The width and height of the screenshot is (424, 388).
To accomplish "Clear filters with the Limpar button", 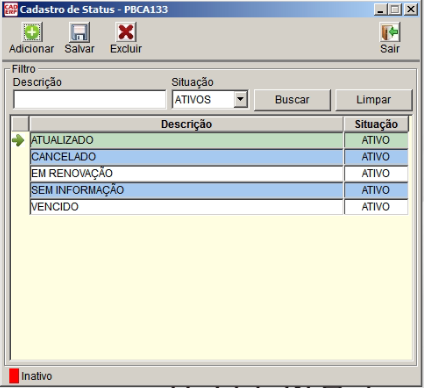I will point(374,100).
